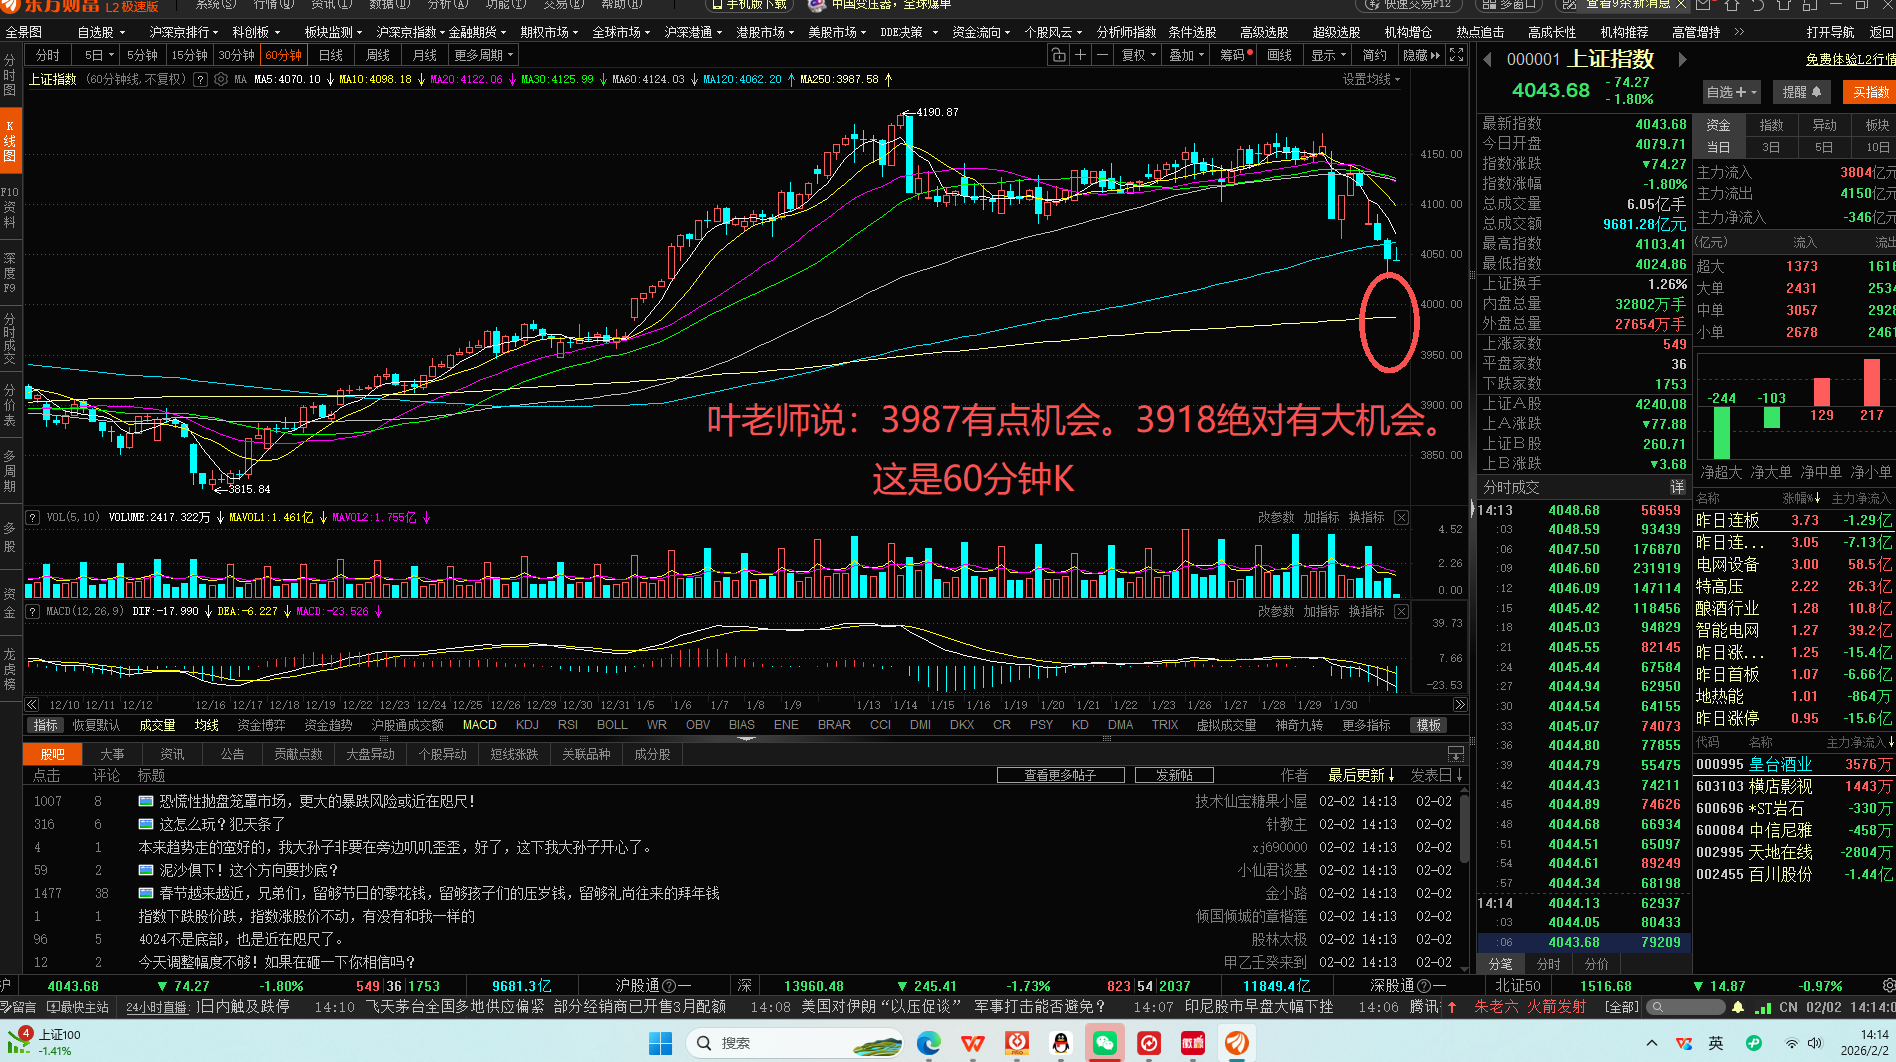Click the vertical scrollbar of the 股吧 posts list
Screen dimensions: 1896x1062
click(1465, 830)
